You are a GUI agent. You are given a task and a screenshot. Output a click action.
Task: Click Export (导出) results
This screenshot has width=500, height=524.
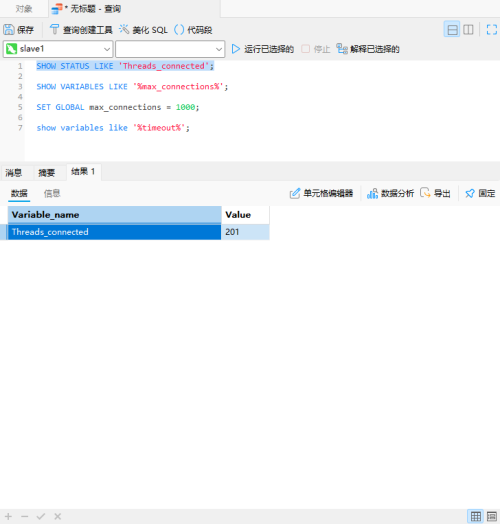(x=435, y=193)
